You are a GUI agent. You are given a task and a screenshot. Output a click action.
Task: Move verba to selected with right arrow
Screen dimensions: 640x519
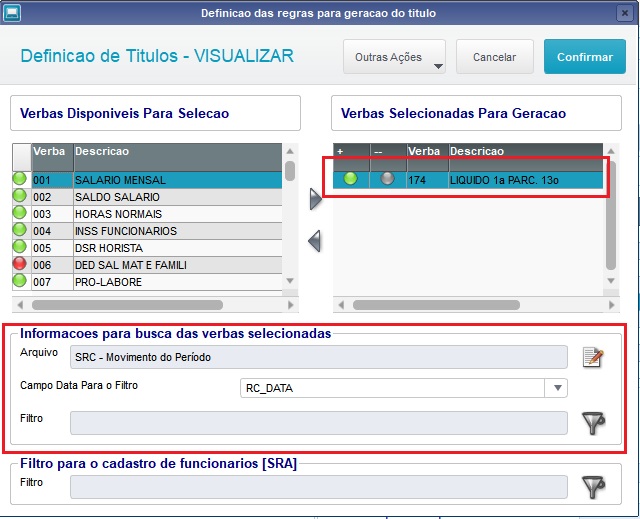[x=315, y=199]
